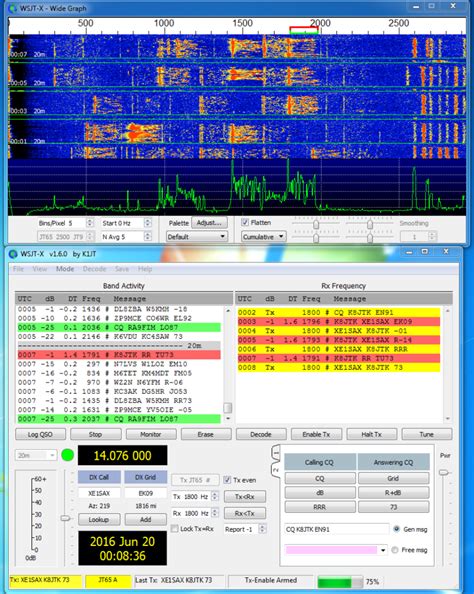Click the Grid message button
This screenshot has width=474, height=594.
(x=393, y=478)
